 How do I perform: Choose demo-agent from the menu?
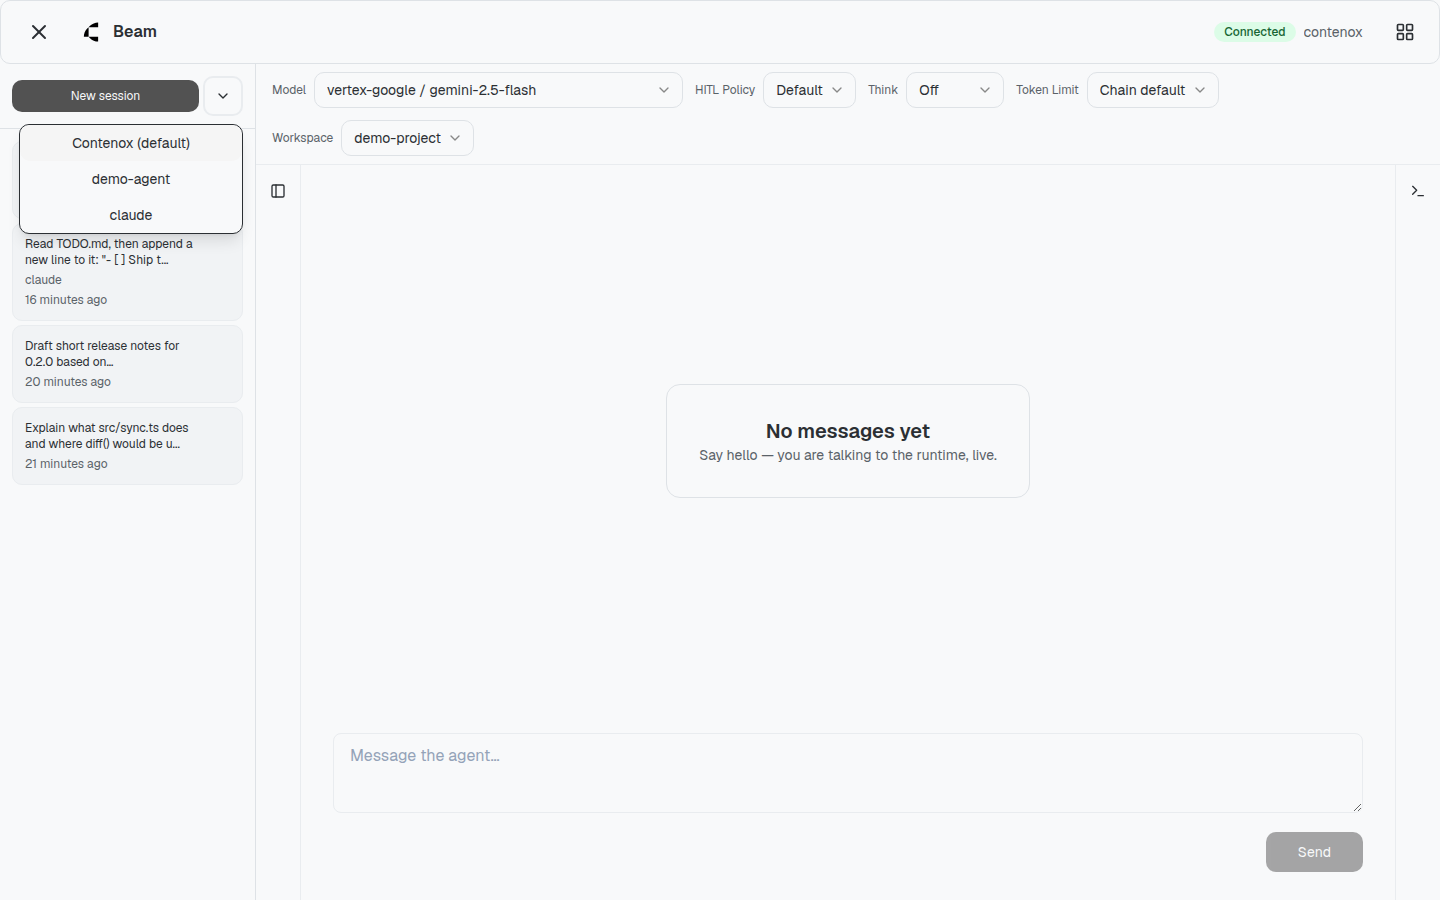click(x=131, y=179)
